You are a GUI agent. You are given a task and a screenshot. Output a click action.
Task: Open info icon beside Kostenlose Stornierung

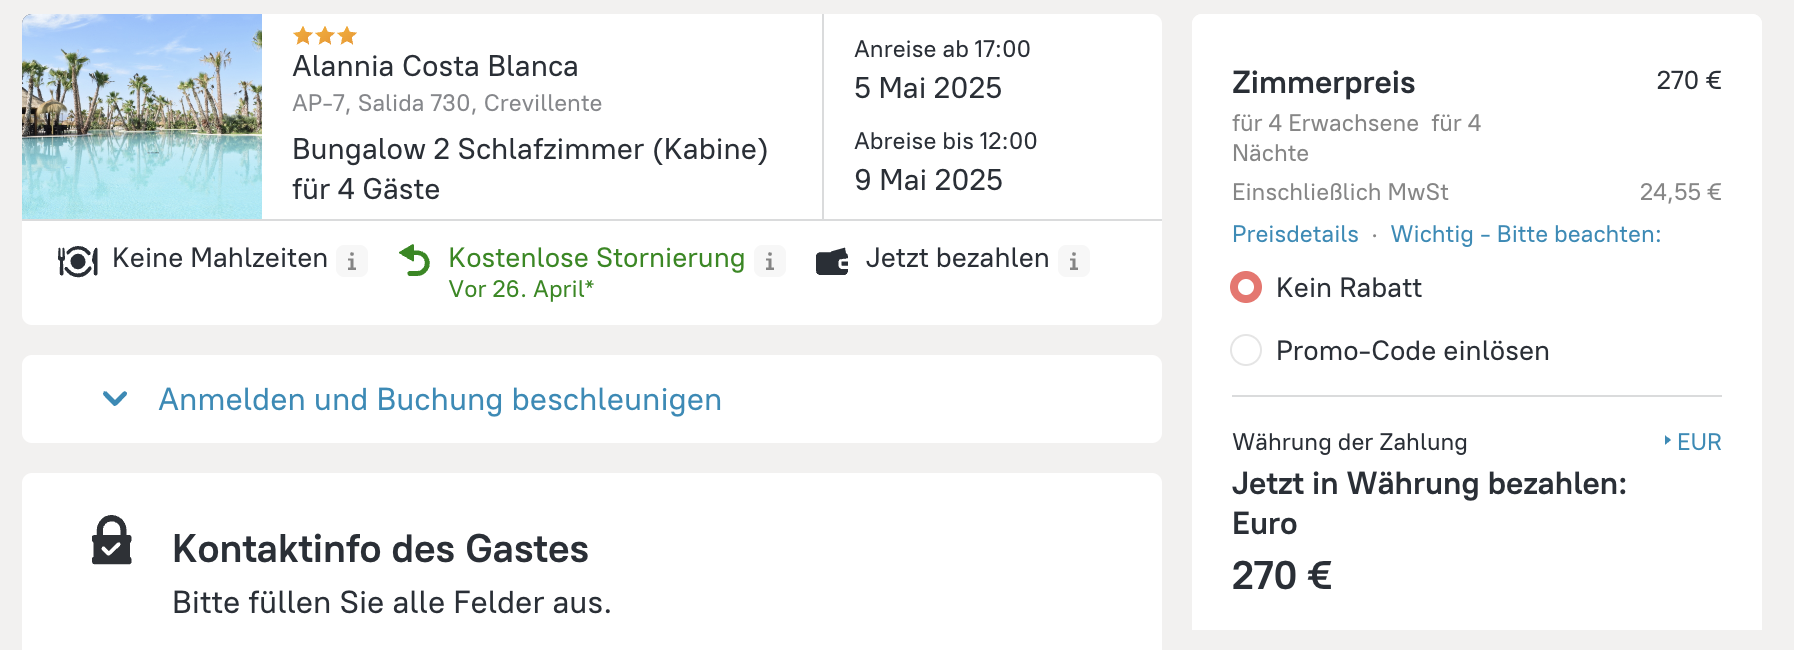tap(769, 261)
